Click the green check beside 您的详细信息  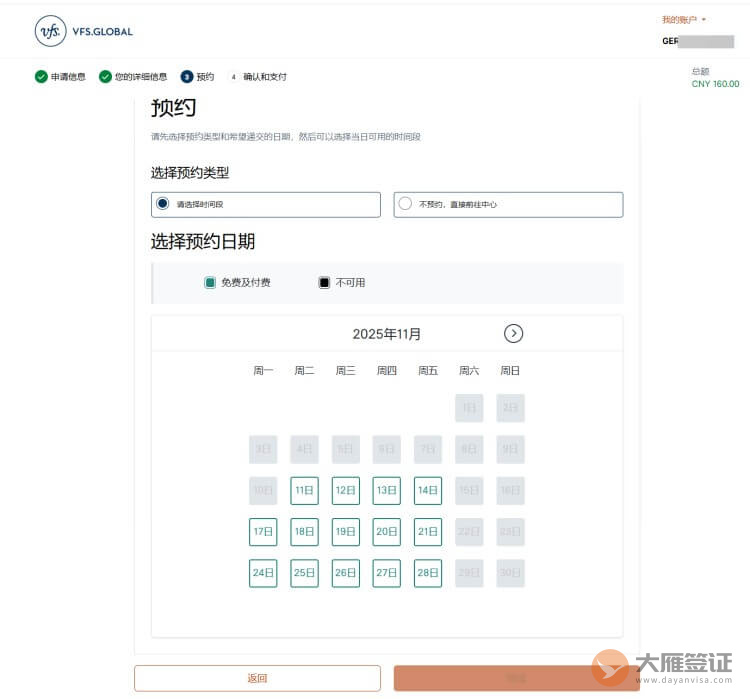click(105, 77)
